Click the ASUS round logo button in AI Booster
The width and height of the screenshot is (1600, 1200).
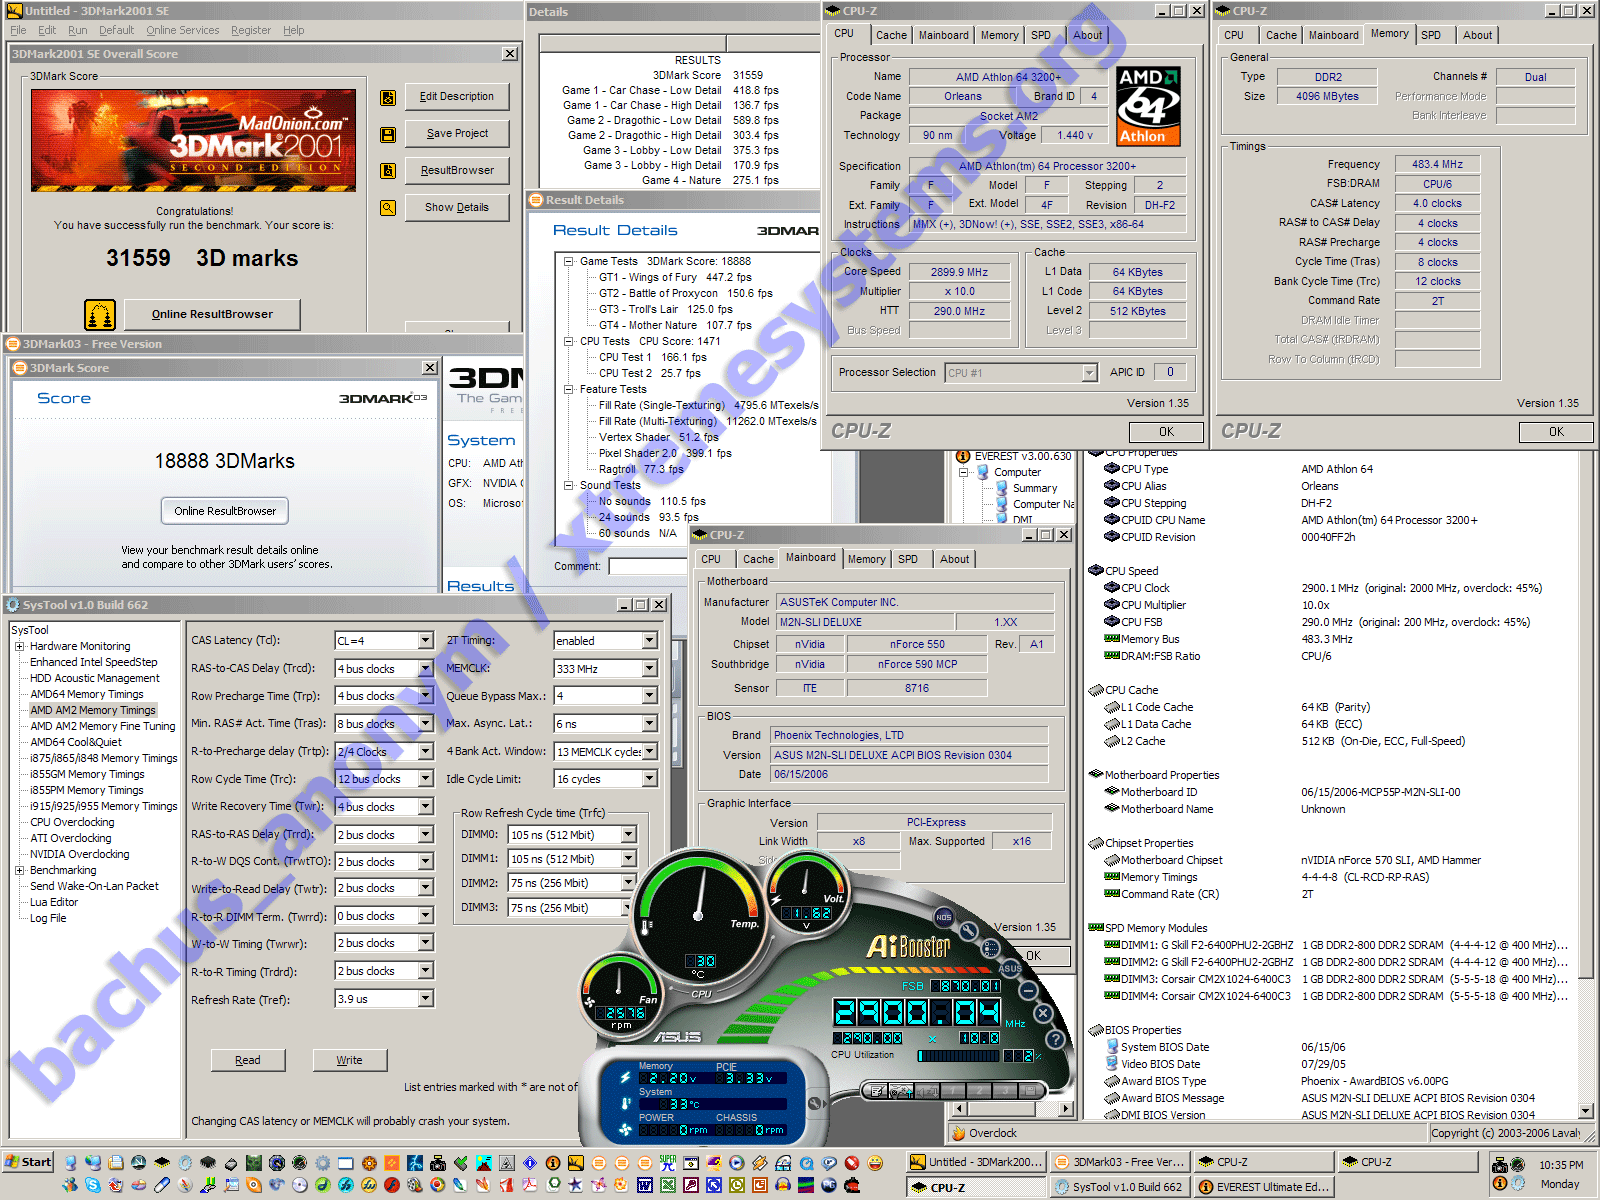pyautogui.click(x=1010, y=968)
